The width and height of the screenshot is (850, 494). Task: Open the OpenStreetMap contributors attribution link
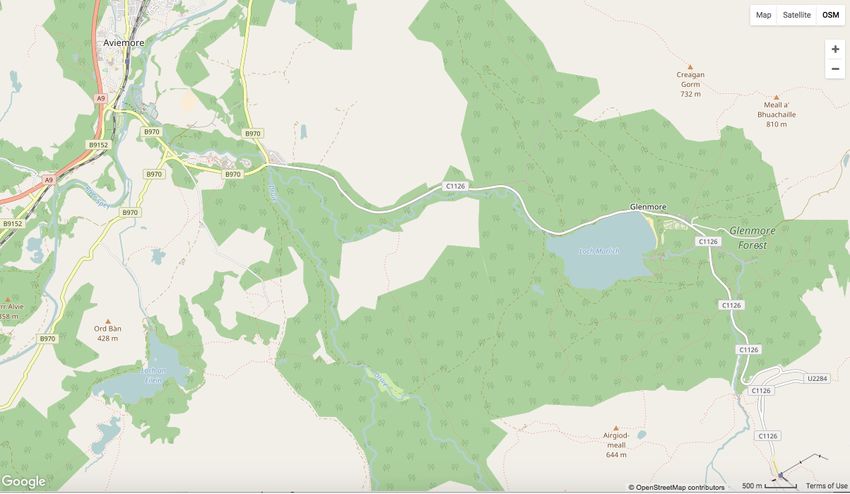[677, 487]
